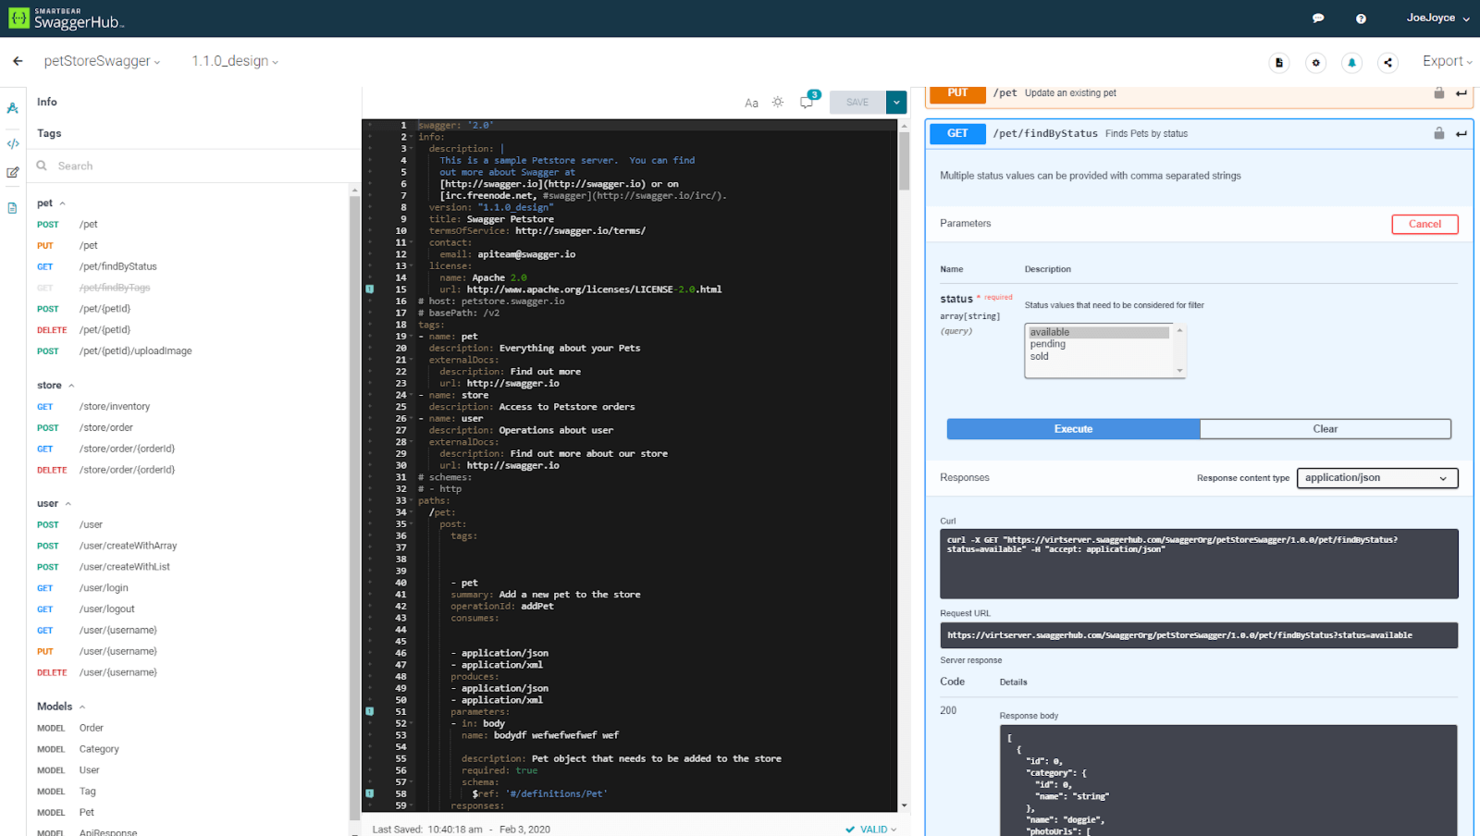This screenshot has height=836, width=1480.
Task: Toggle the editor theme brightness icon
Action: [x=778, y=101]
